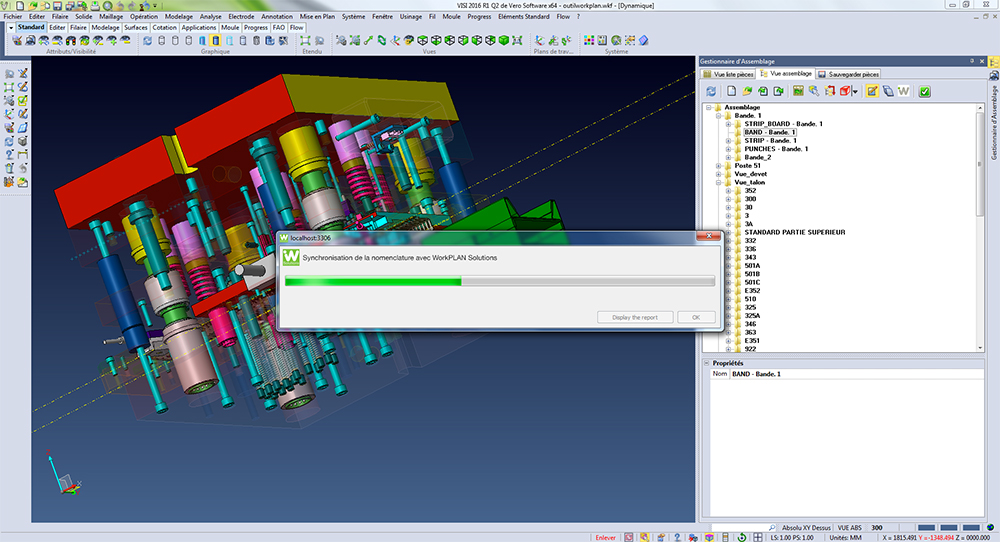Click the green checkmark validate icon
This screenshot has height=542, width=1000.
tap(925, 91)
